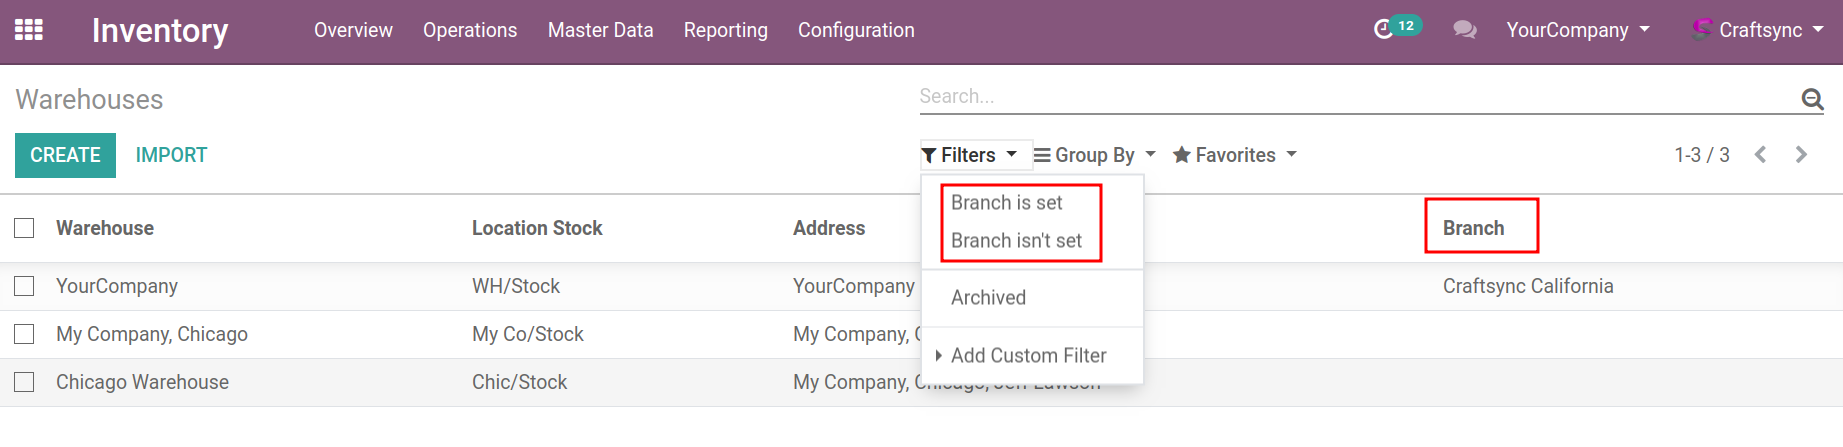The width and height of the screenshot is (1843, 447).
Task: Click the Craftsync user avatar icon
Action: pyautogui.click(x=1701, y=29)
